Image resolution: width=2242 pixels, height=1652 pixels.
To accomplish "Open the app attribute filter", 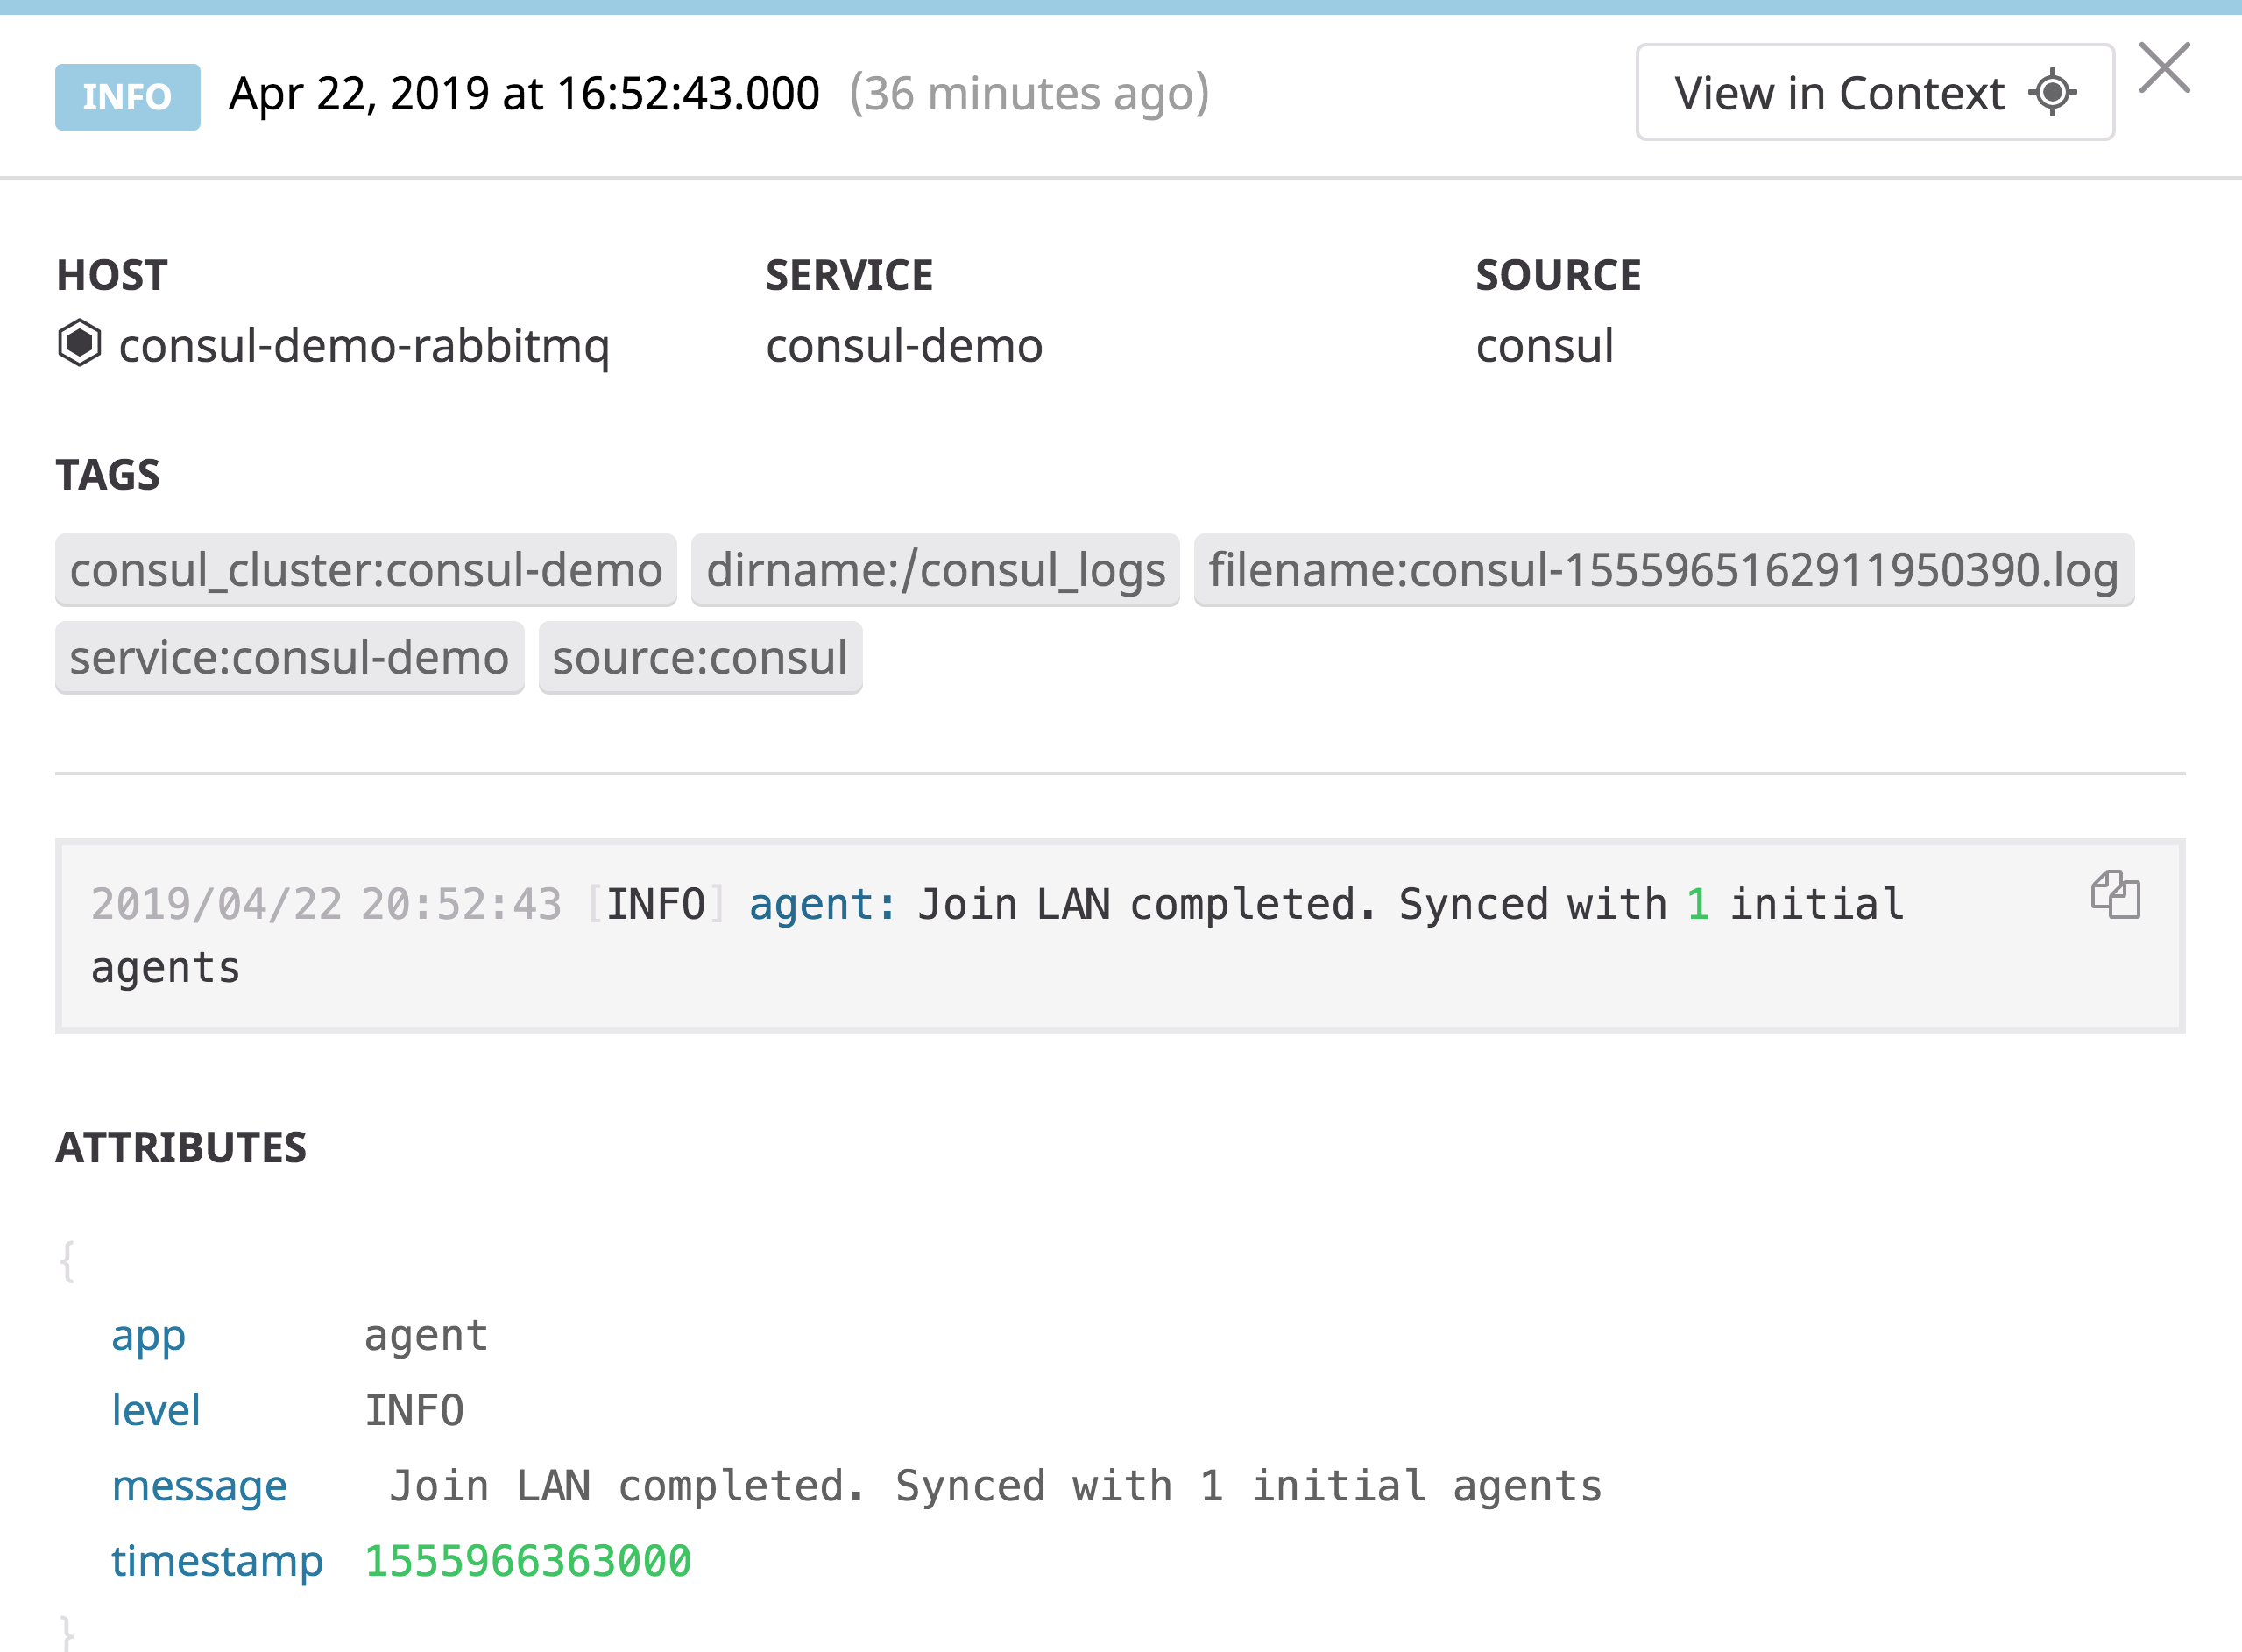I will pyautogui.click(x=148, y=1335).
